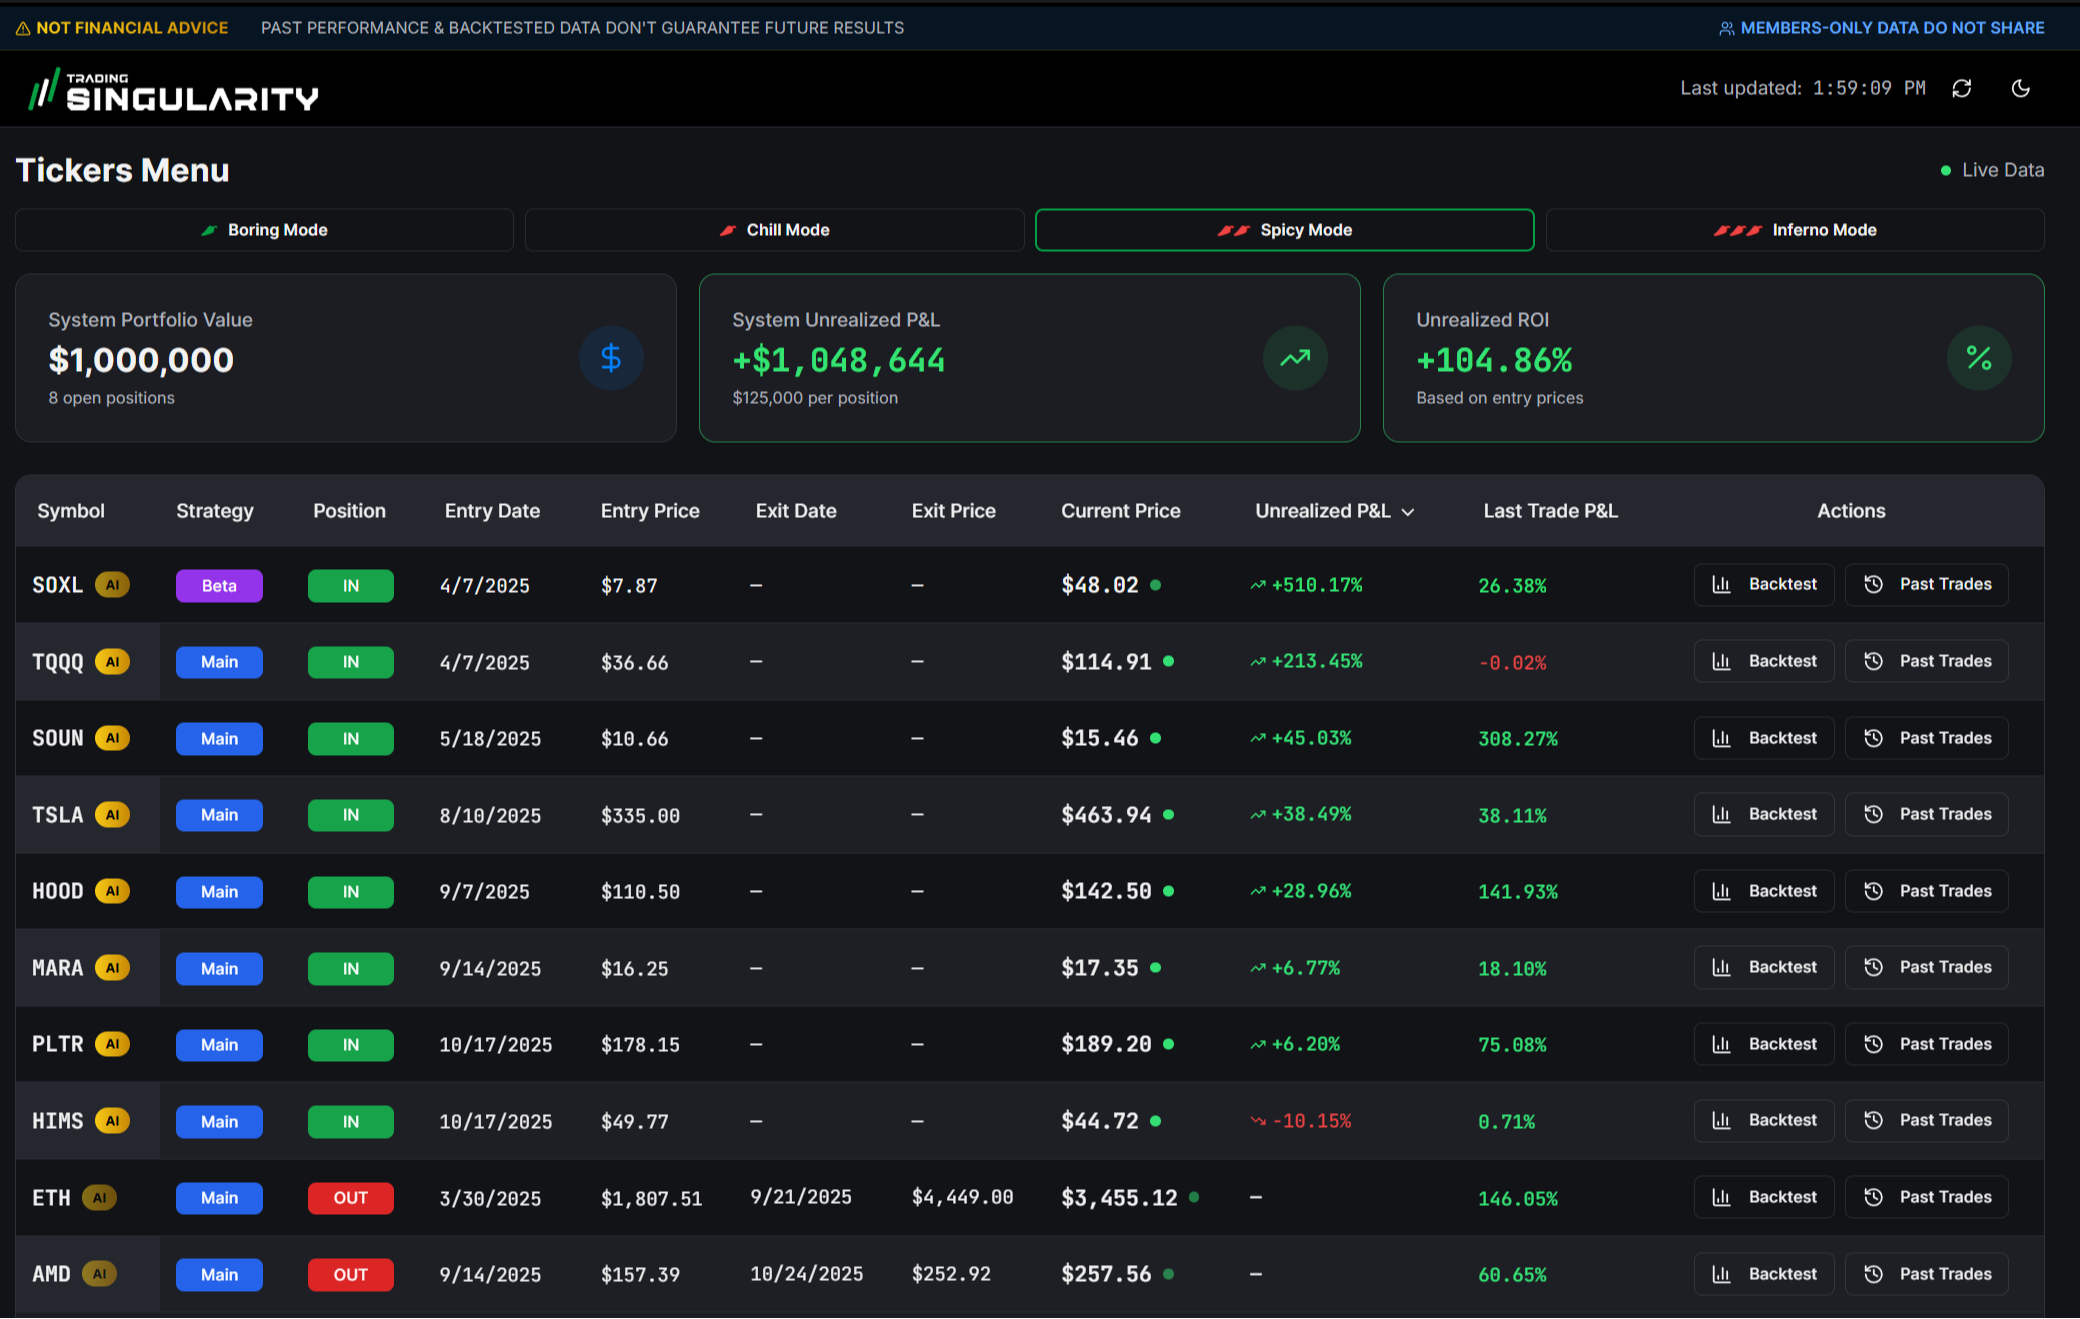
Task: Click the warning triangle next to NOT FINANCIAL ADVICE
Action: (22, 27)
